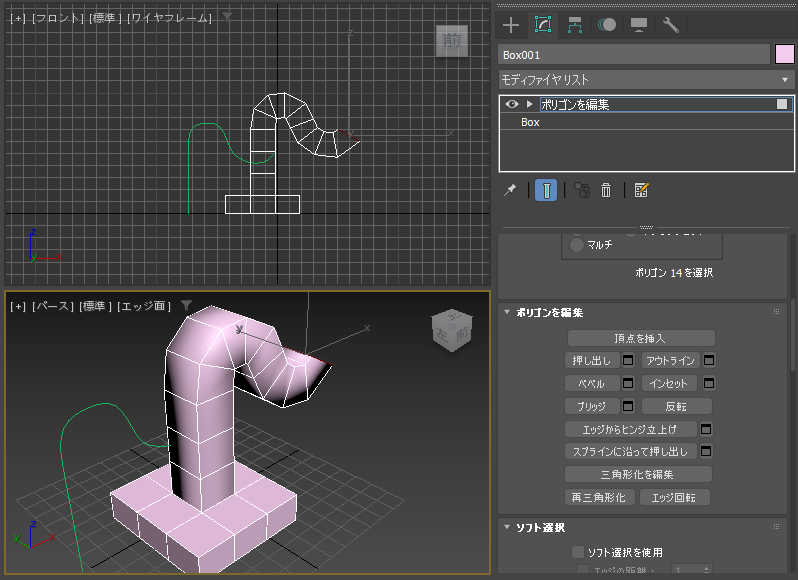This screenshot has width=798, height=580.
Task: Click the ベベル button
Action: [592, 383]
